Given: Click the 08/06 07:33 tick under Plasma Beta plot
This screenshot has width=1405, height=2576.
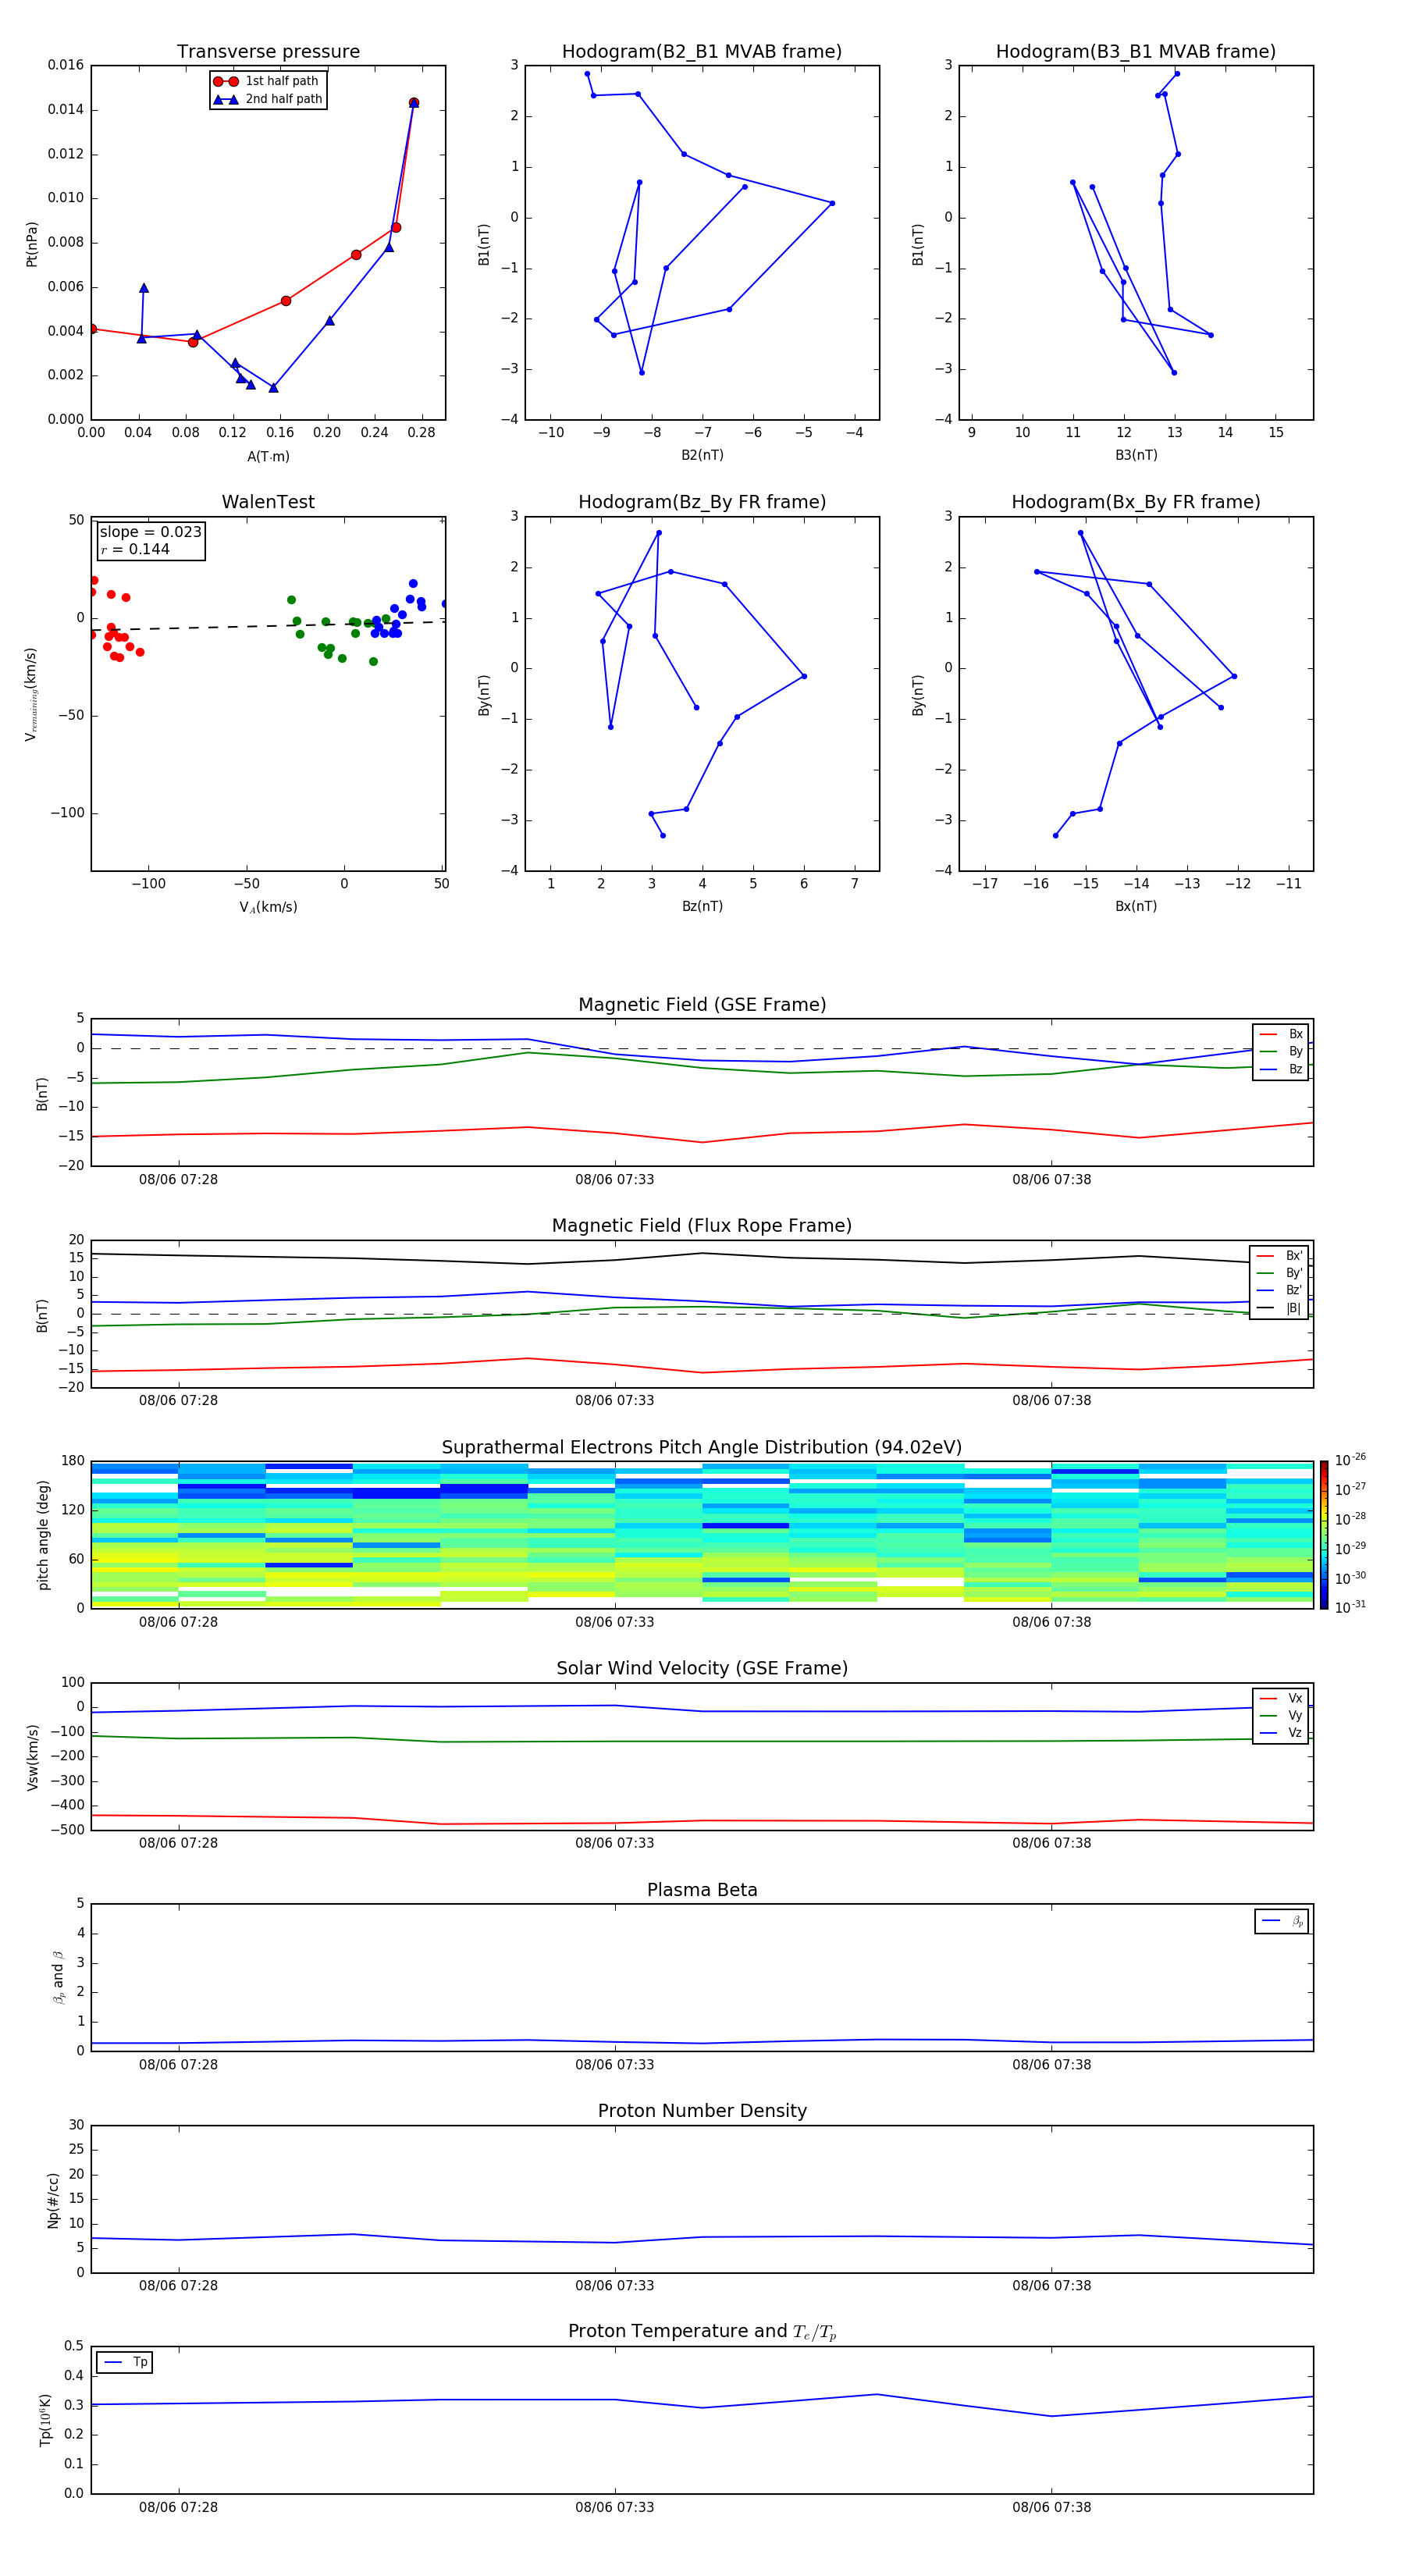Looking at the screenshot, I should point(614,2065).
